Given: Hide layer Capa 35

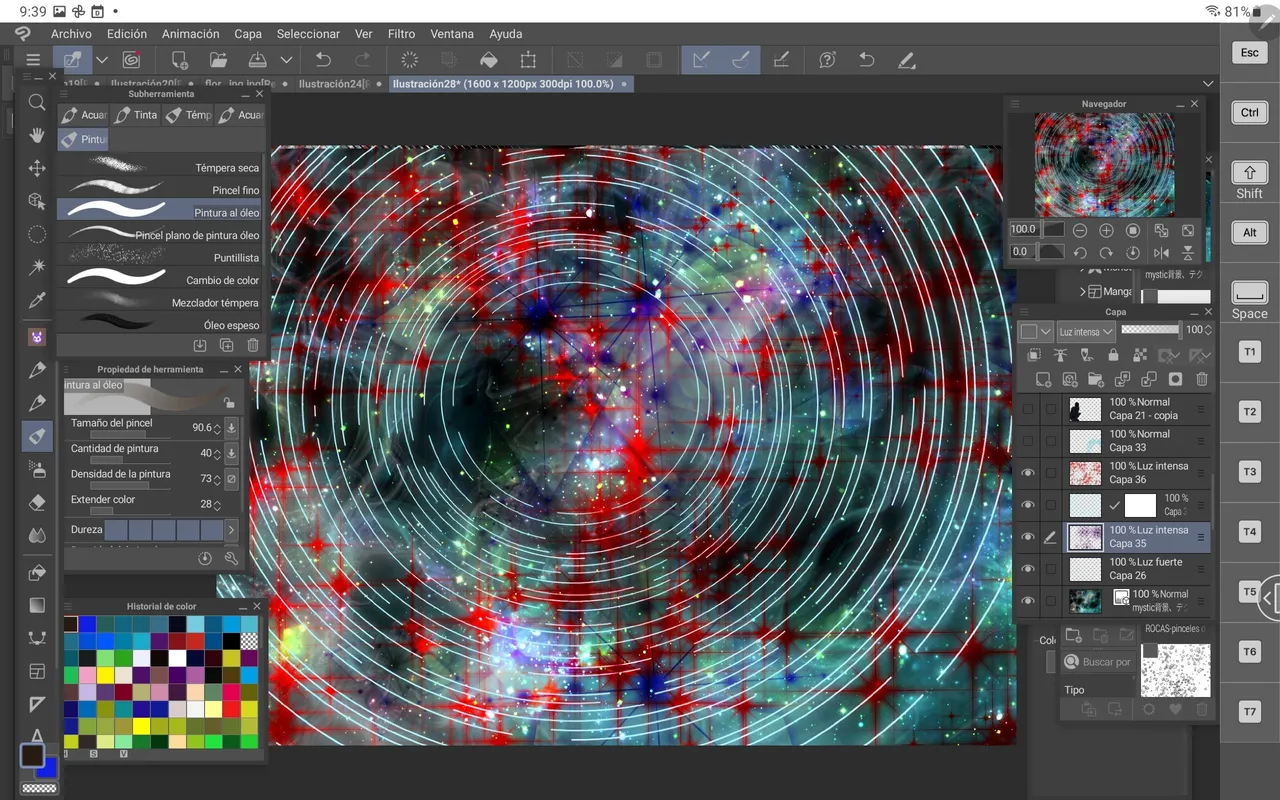Looking at the screenshot, I should coord(1028,537).
